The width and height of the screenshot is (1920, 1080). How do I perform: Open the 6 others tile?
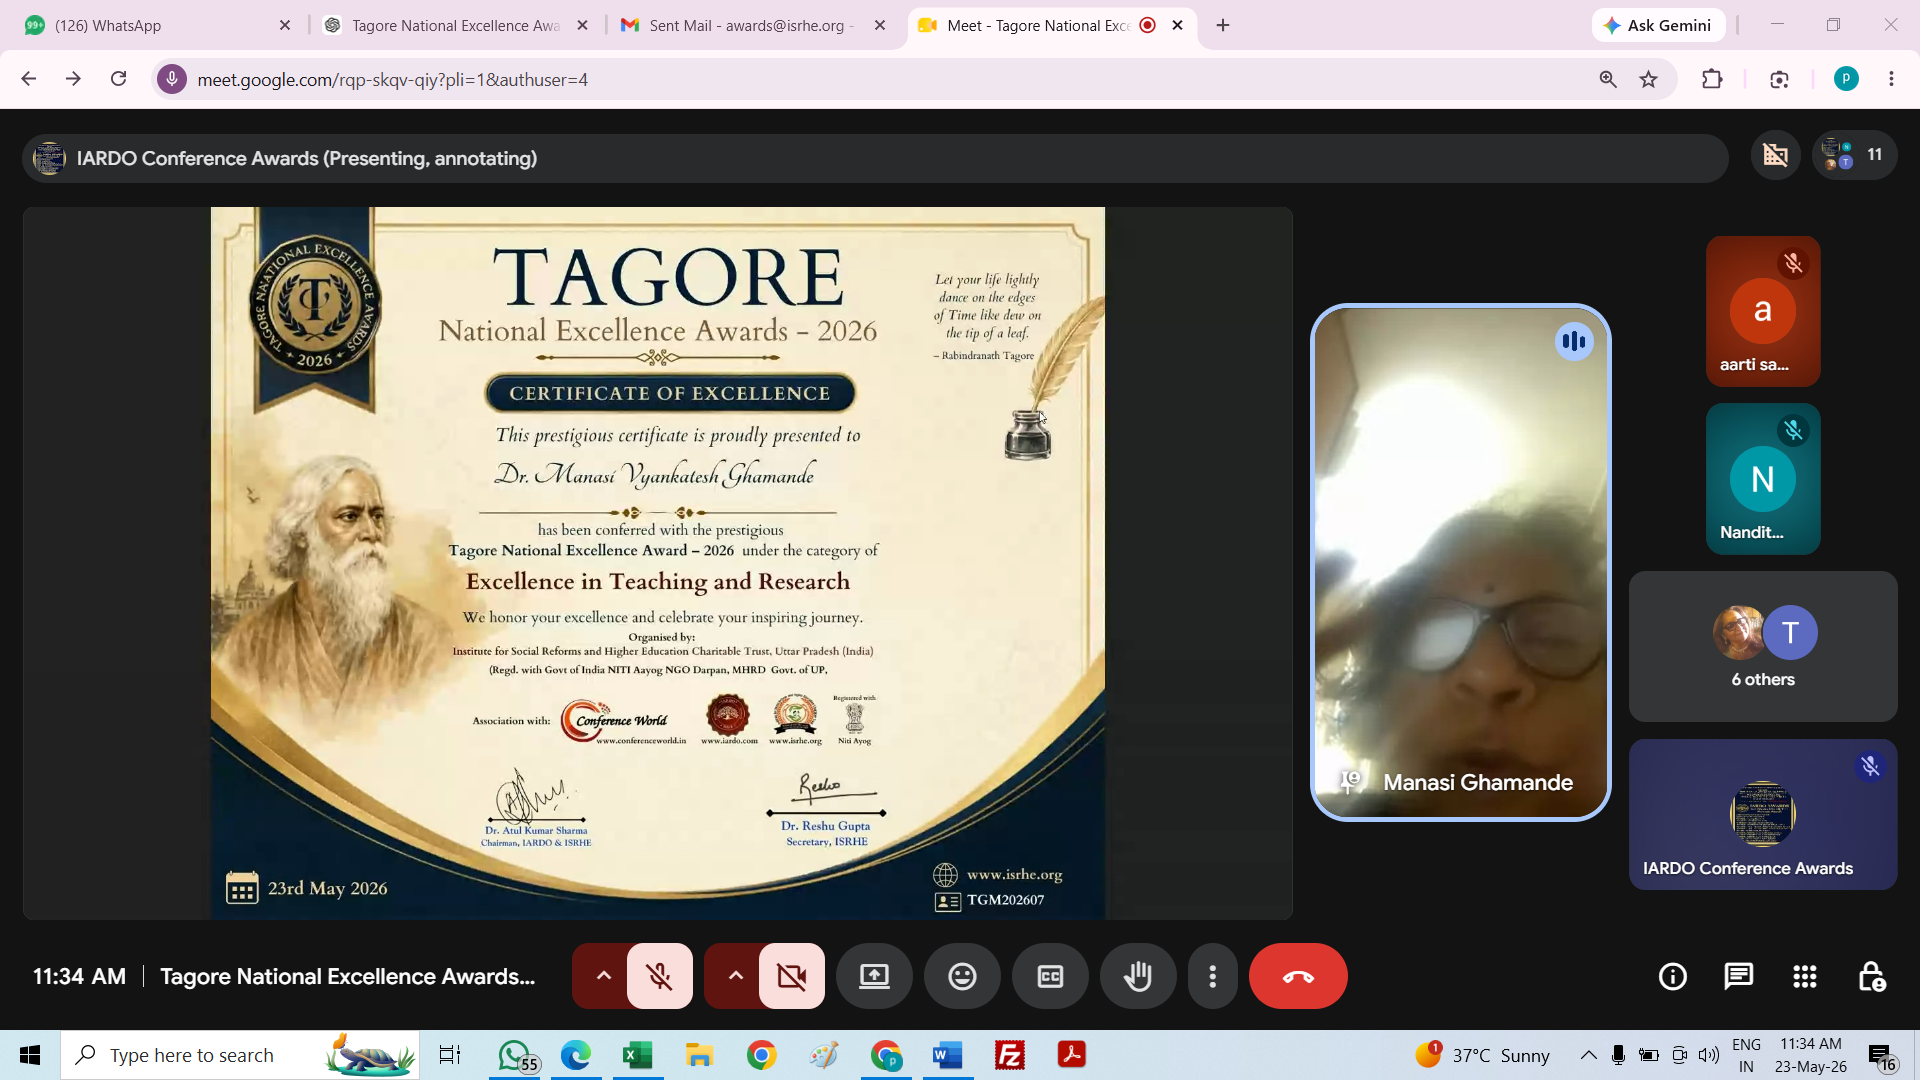click(1762, 646)
